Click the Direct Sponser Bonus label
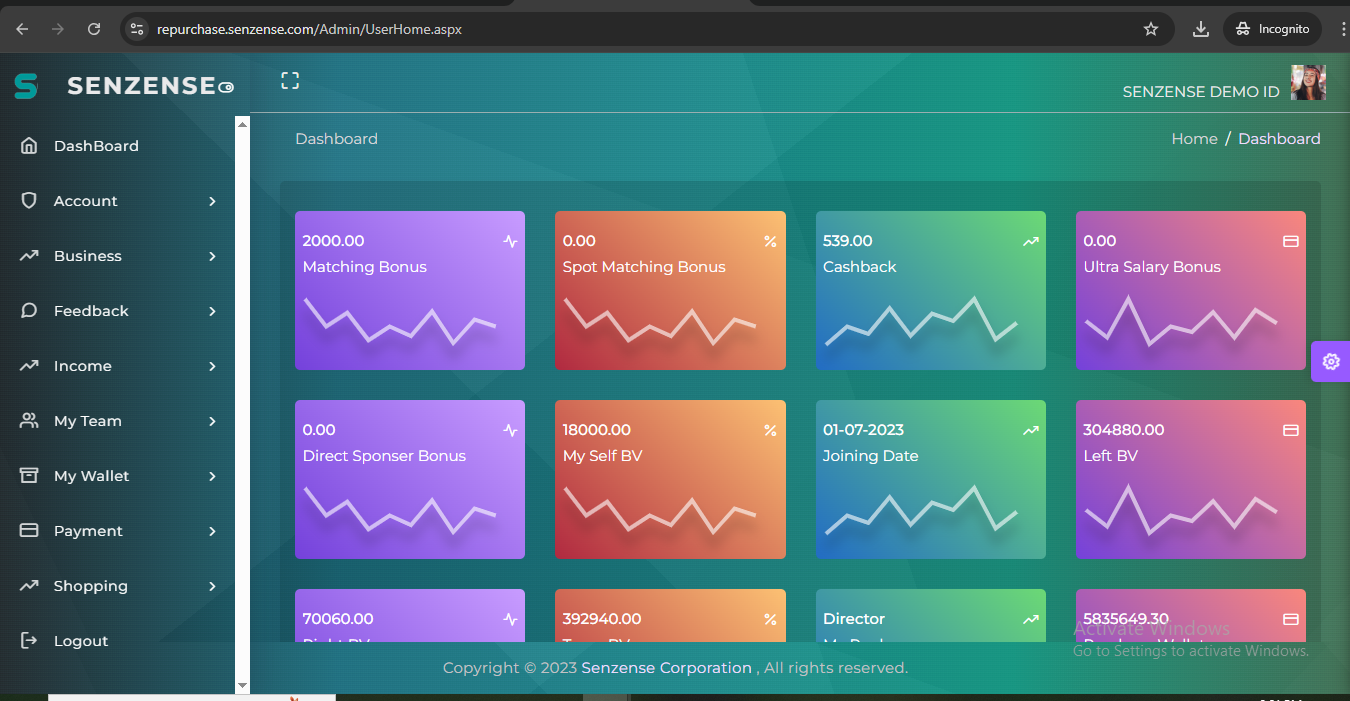This screenshot has width=1350, height=701. point(384,456)
